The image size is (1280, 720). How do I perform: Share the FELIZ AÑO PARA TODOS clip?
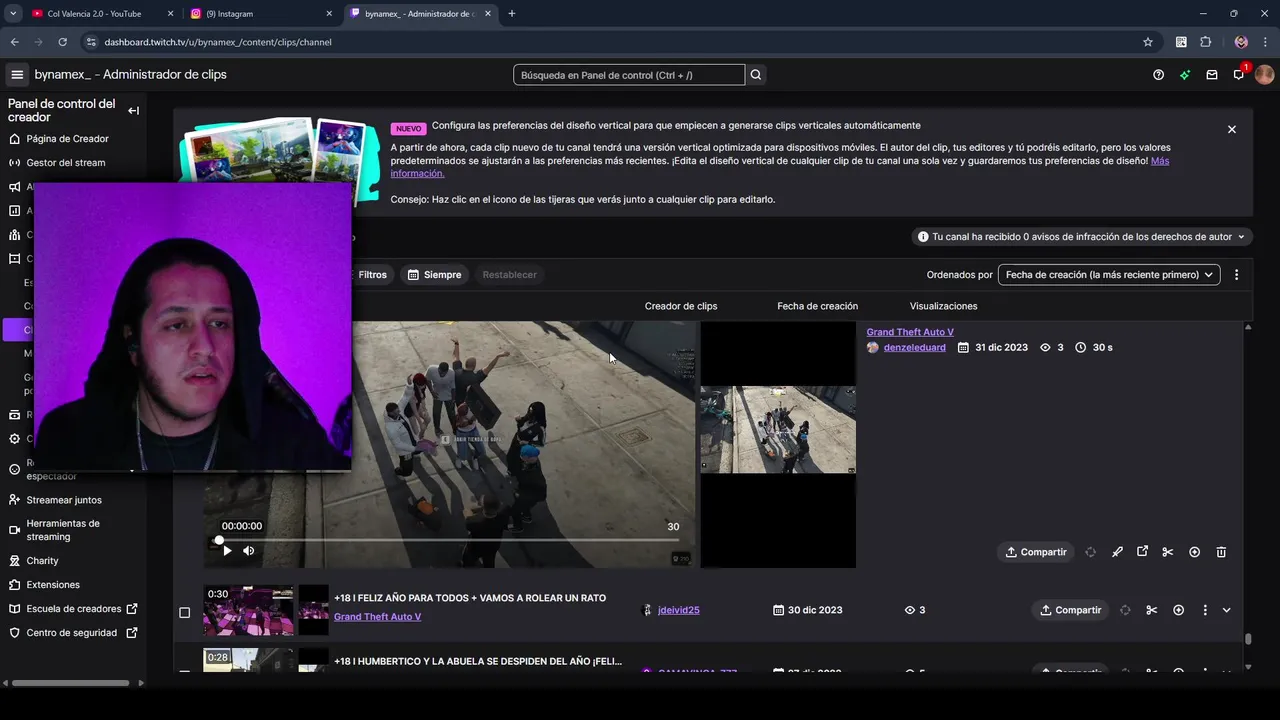tap(1070, 610)
